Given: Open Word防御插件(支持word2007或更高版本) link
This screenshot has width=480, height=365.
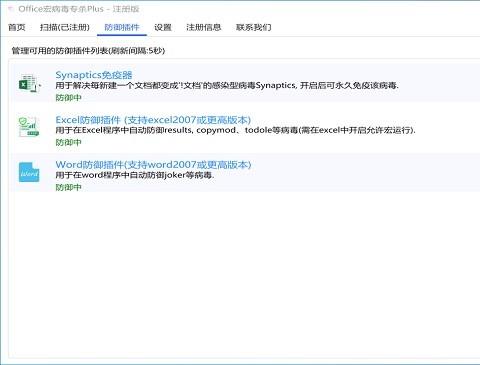Looking at the screenshot, I should coord(153,164).
